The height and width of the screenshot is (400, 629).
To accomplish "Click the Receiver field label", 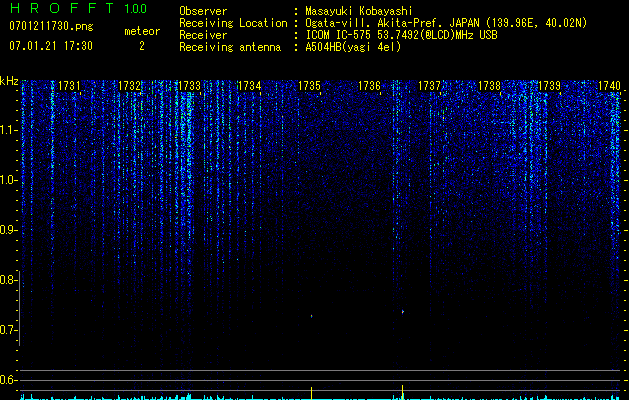I will pos(203,35).
